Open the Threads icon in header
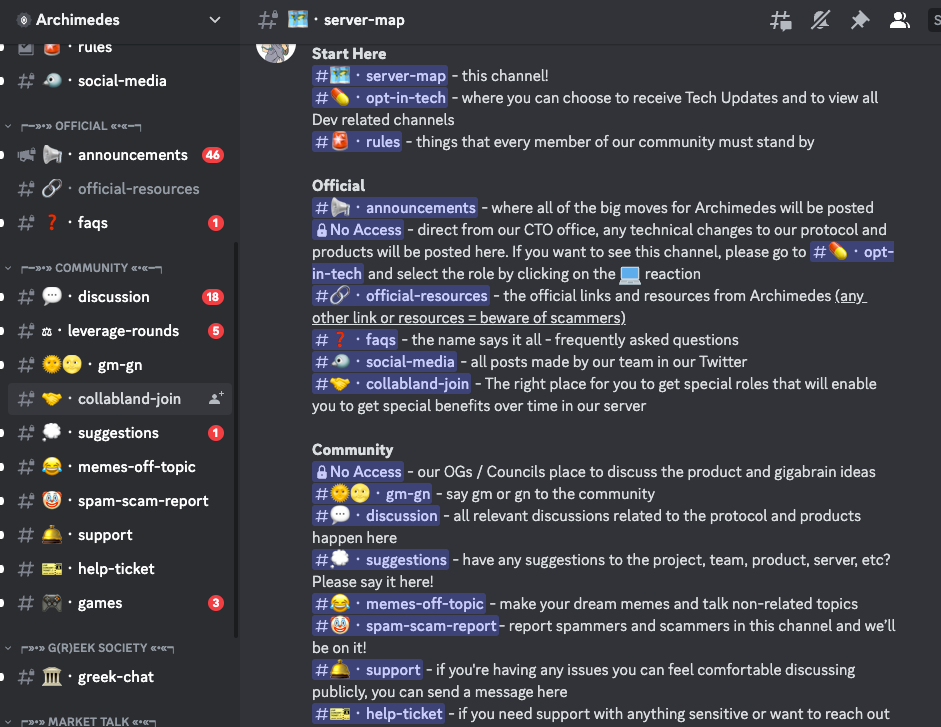 point(781,20)
